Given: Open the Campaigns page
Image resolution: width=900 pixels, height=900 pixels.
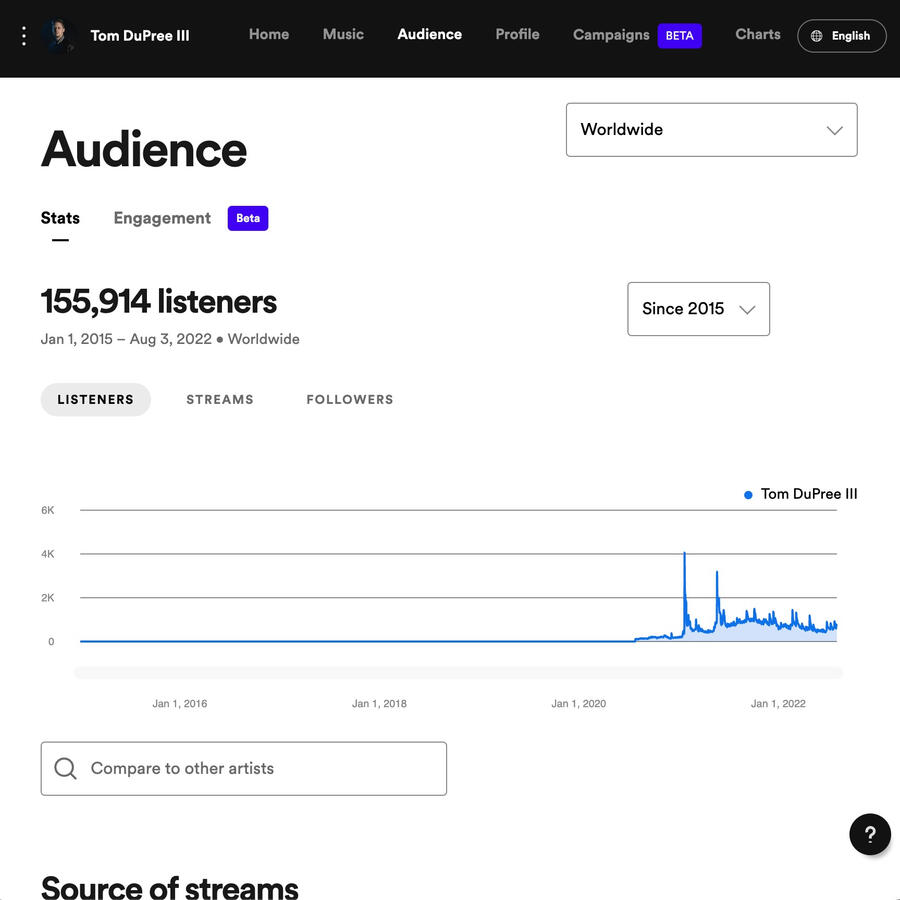Looking at the screenshot, I should pos(611,34).
